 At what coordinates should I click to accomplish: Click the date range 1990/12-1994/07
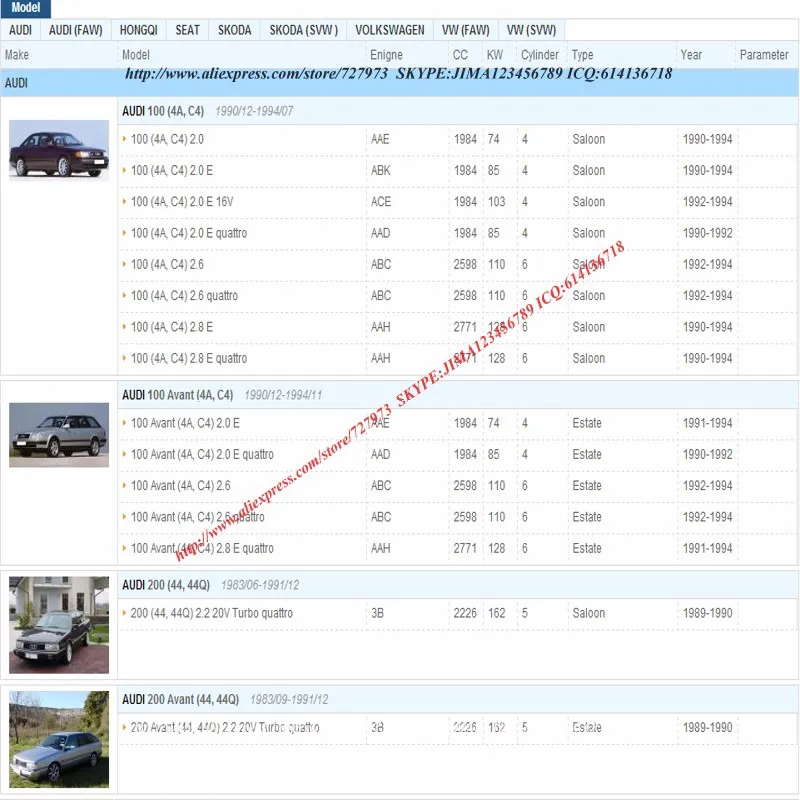254,111
